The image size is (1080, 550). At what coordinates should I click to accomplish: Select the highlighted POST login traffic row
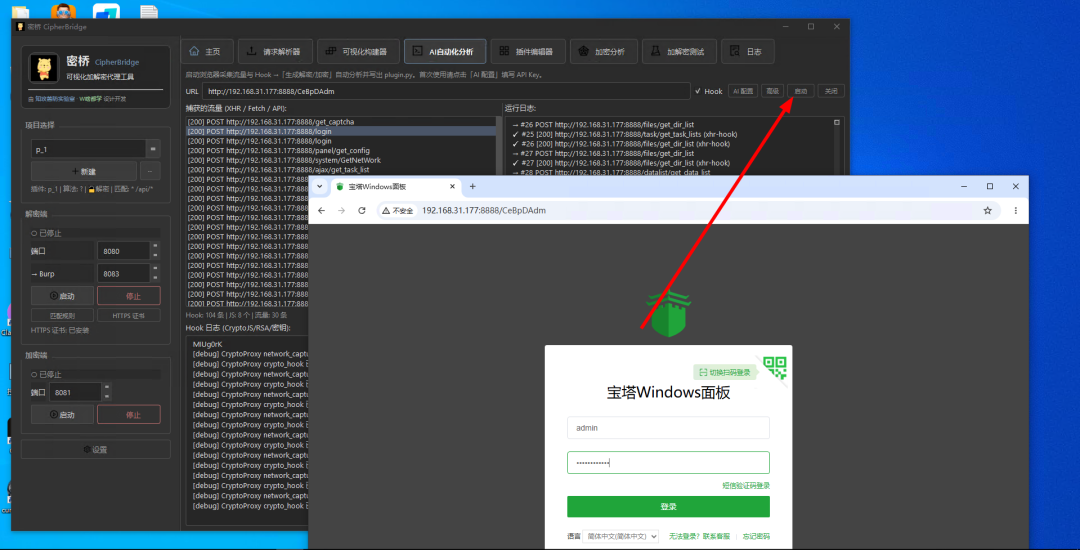pos(340,131)
